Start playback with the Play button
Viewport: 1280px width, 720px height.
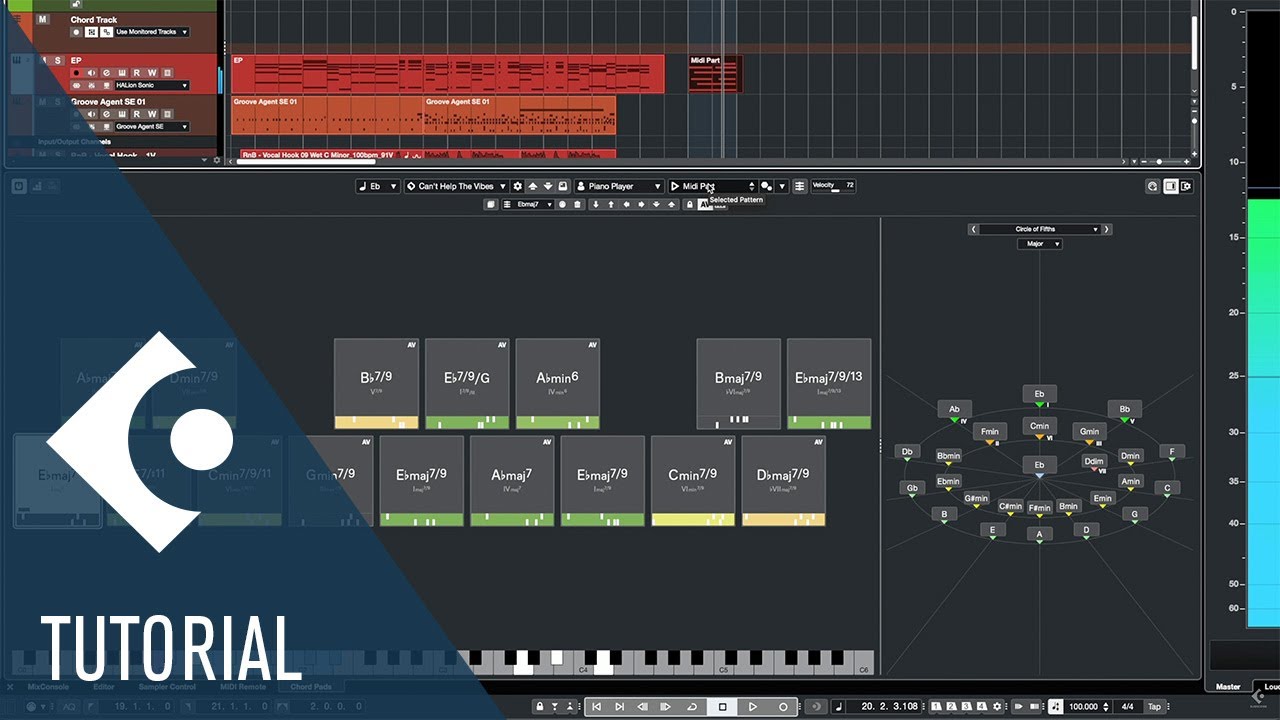[753, 707]
